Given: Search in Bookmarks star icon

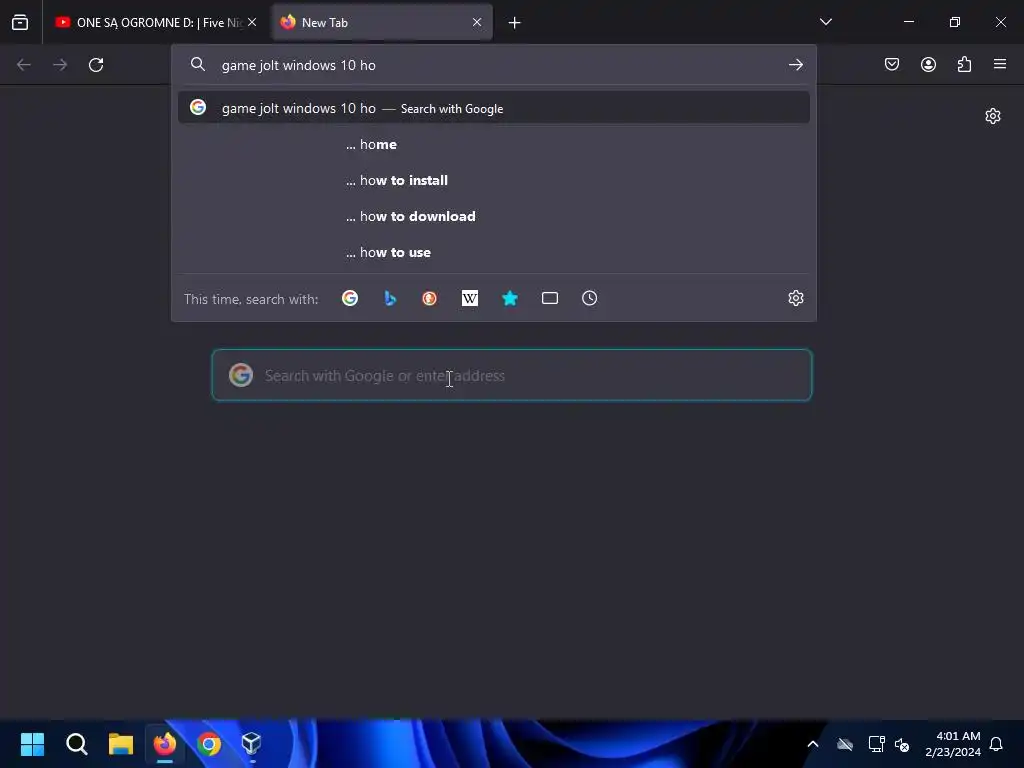Looking at the screenshot, I should [x=510, y=298].
